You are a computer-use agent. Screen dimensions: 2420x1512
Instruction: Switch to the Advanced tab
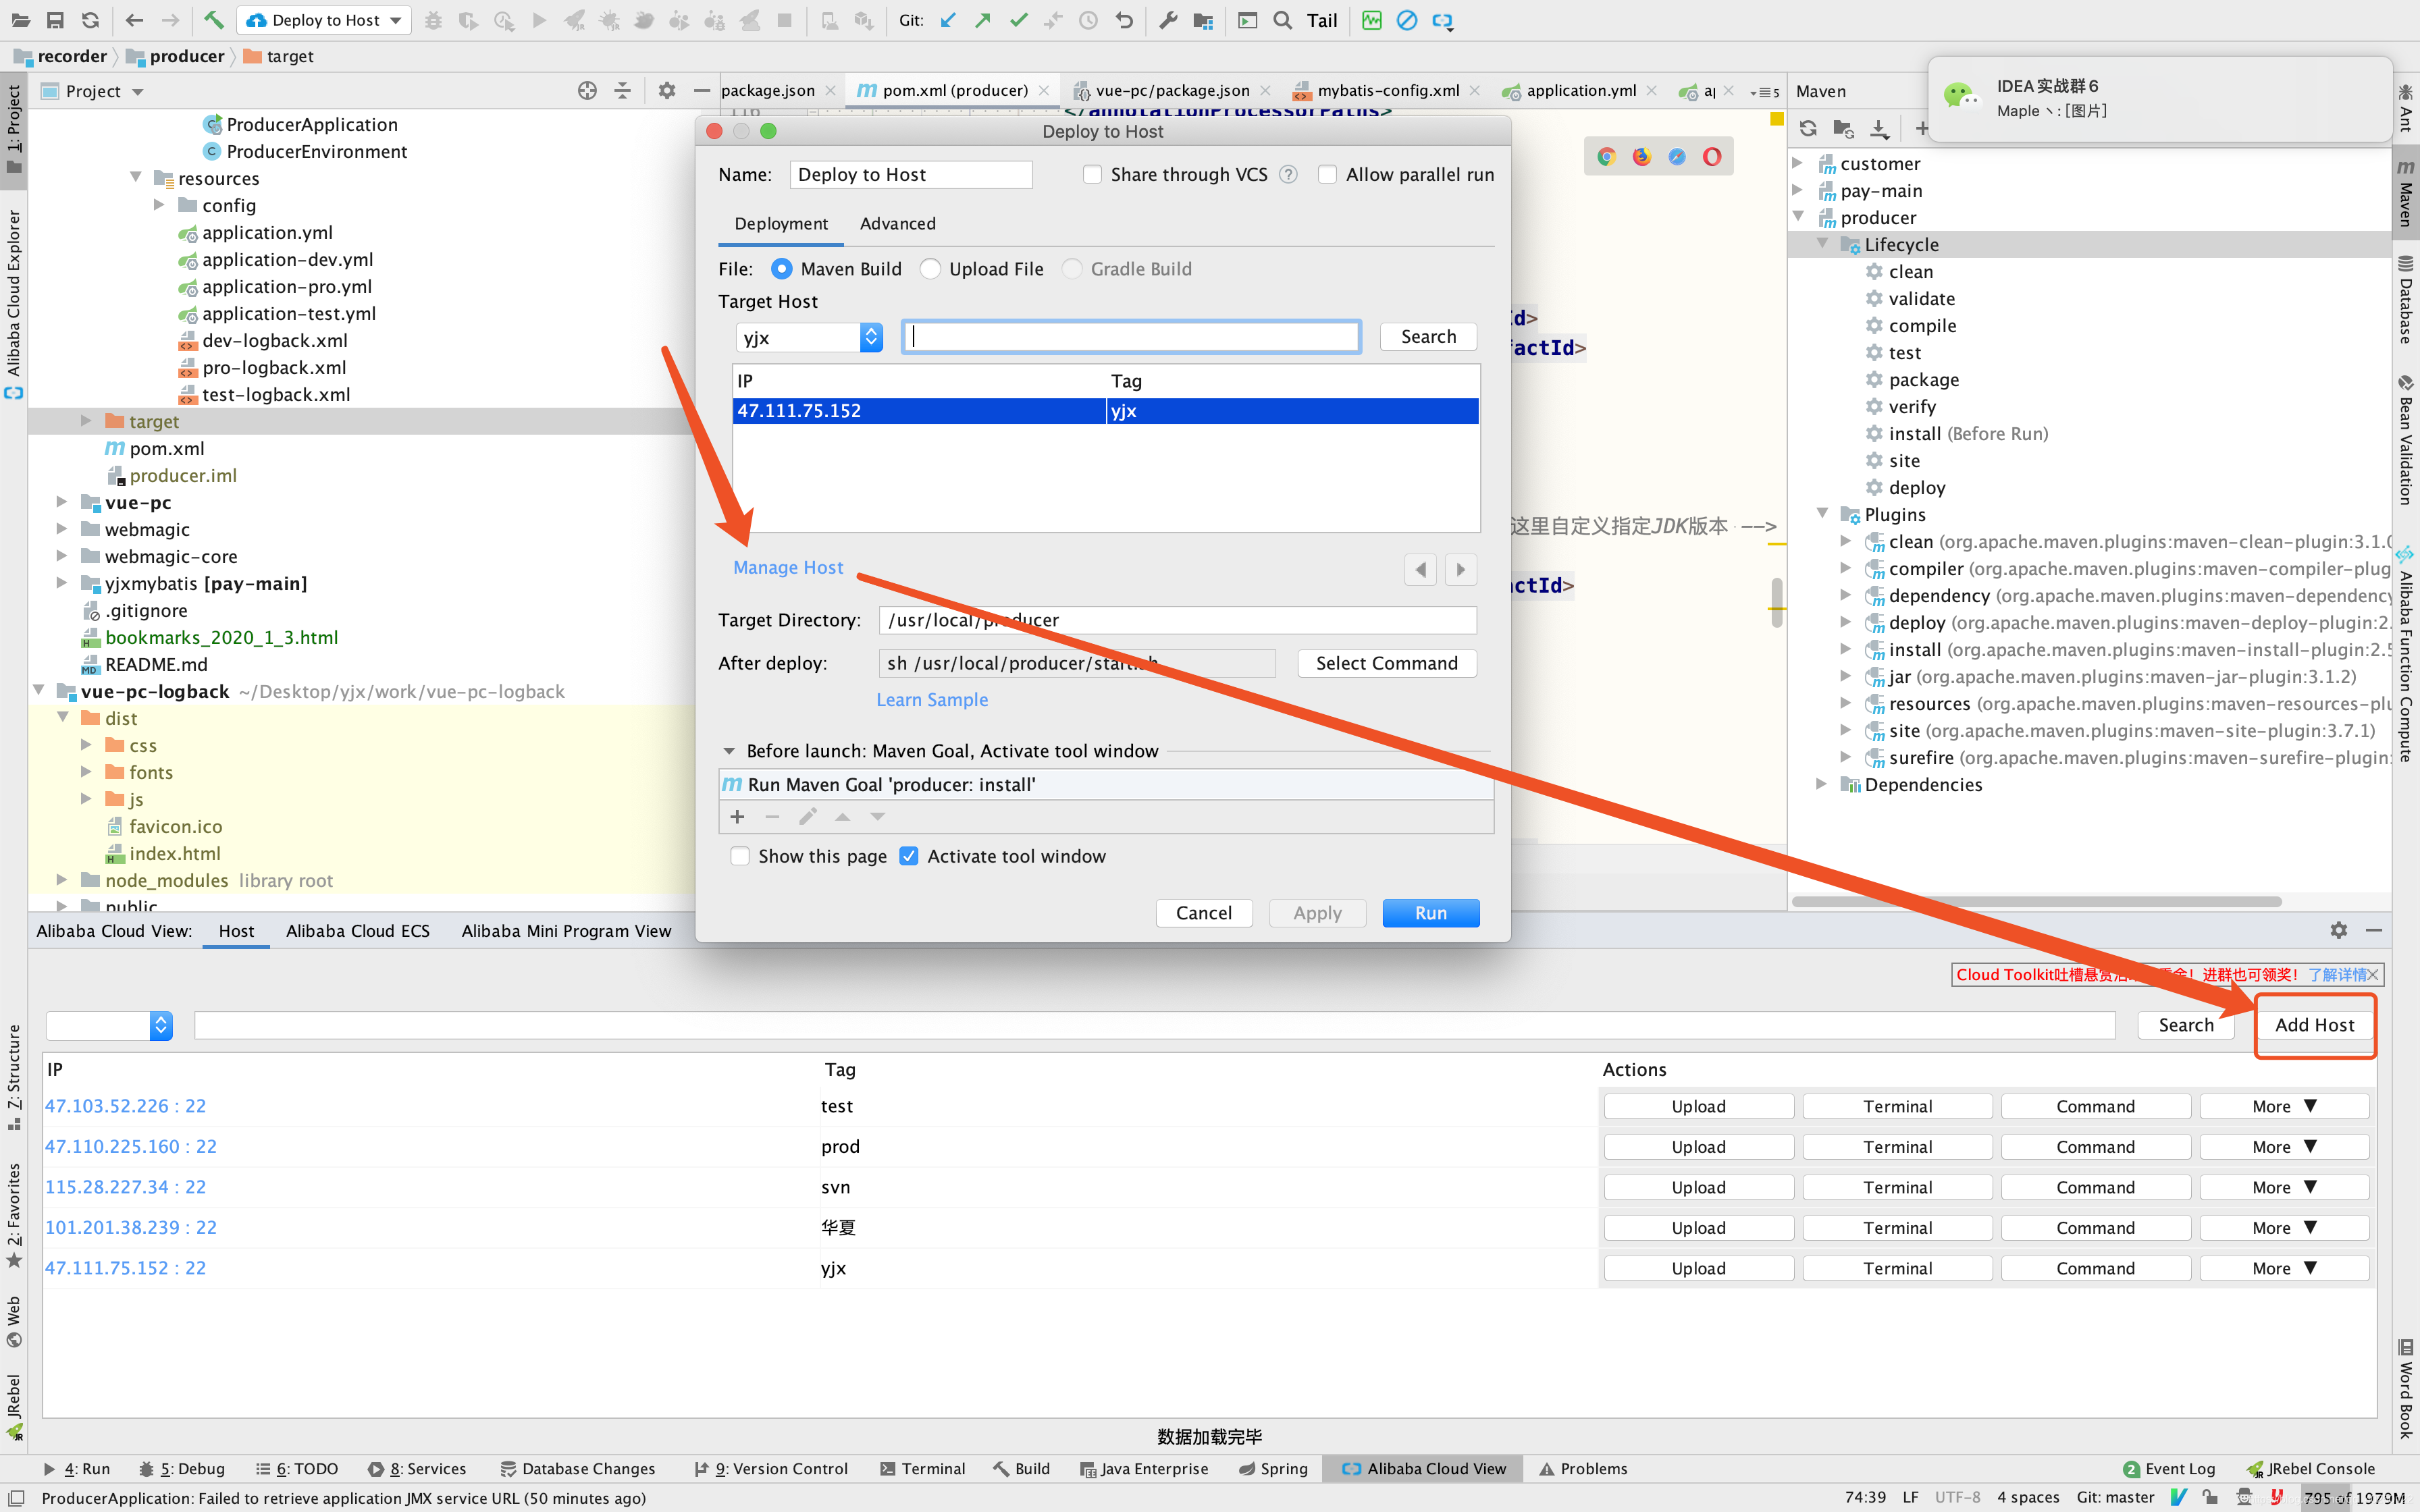898,224
